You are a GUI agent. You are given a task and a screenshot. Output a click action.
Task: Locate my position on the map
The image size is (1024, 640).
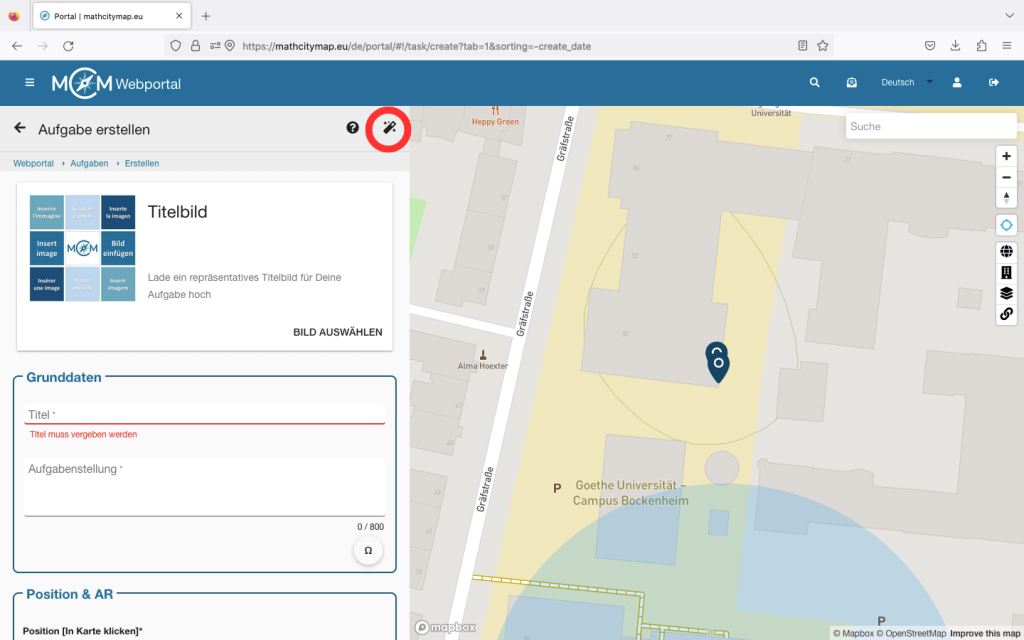tap(1006, 225)
